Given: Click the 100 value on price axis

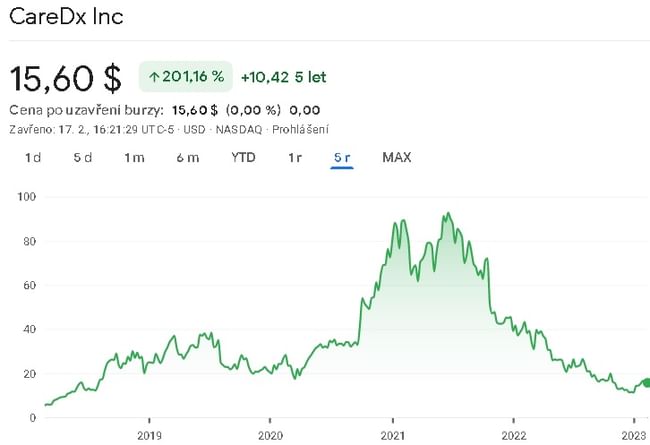Looking at the screenshot, I should (27, 197).
